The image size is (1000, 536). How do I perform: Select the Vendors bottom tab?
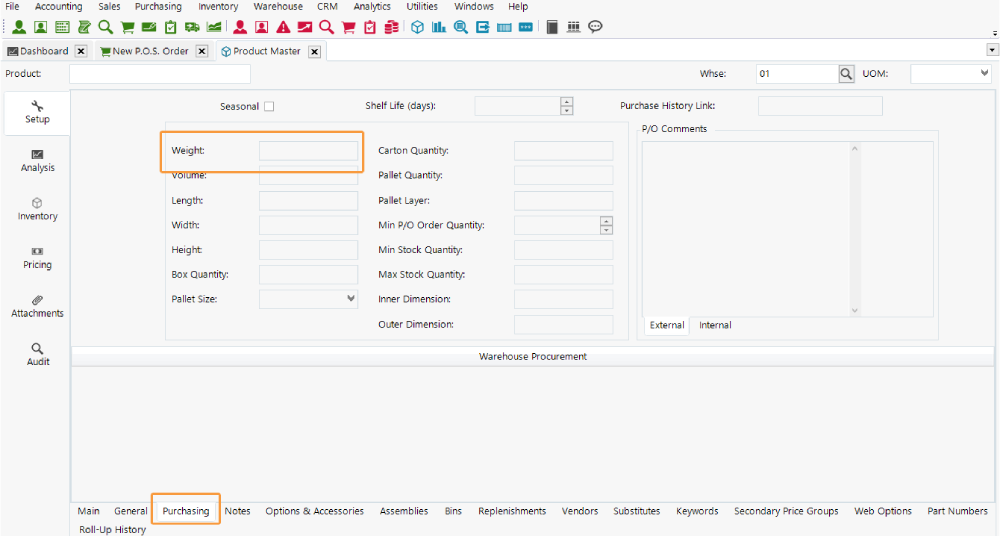[580, 511]
